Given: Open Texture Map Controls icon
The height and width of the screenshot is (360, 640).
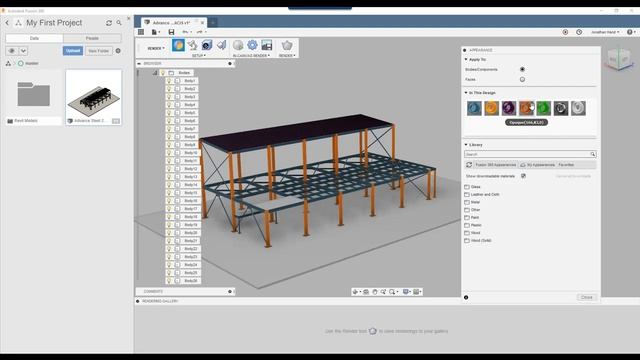Looking at the screenshot, I should point(222,45).
